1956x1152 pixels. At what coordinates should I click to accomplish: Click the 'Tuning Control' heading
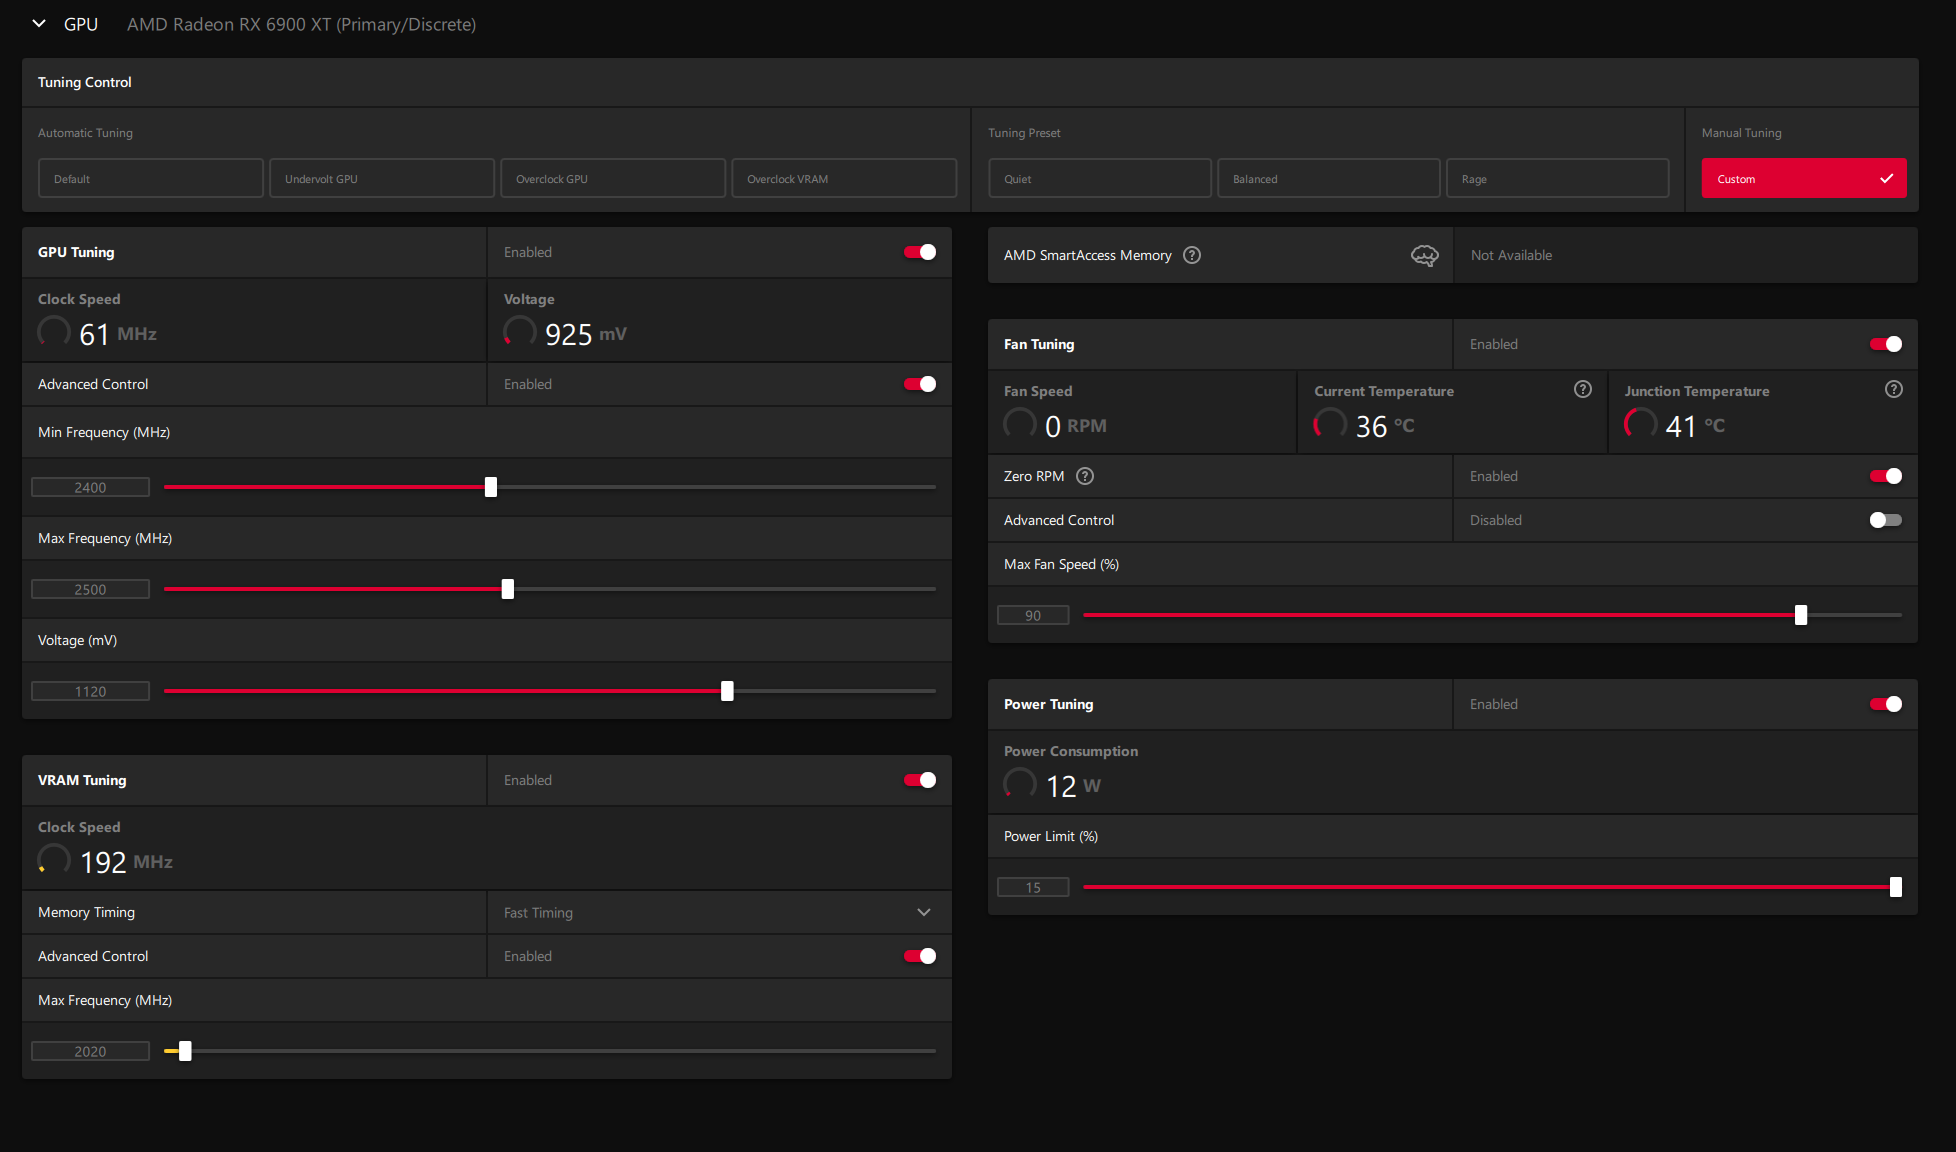tap(84, 82)
